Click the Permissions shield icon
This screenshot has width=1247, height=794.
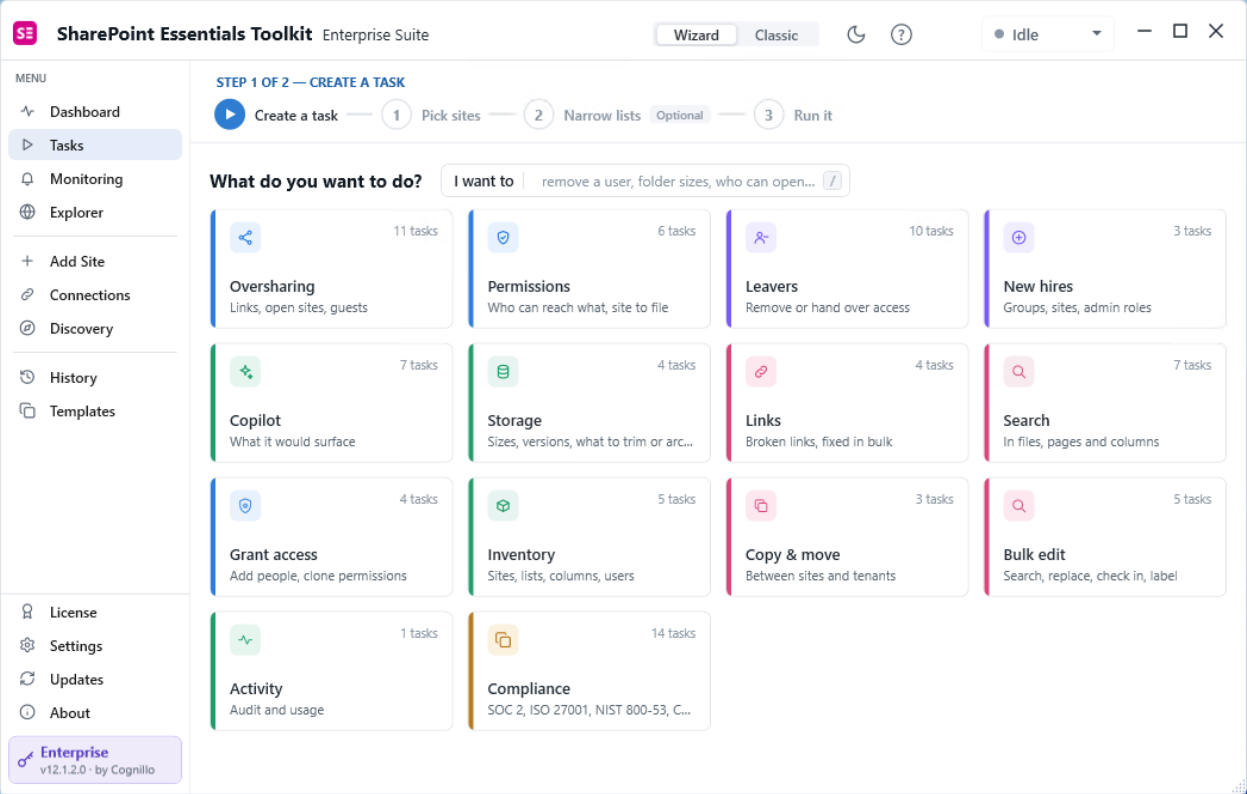pyautogui.click(x=503, y=237)
